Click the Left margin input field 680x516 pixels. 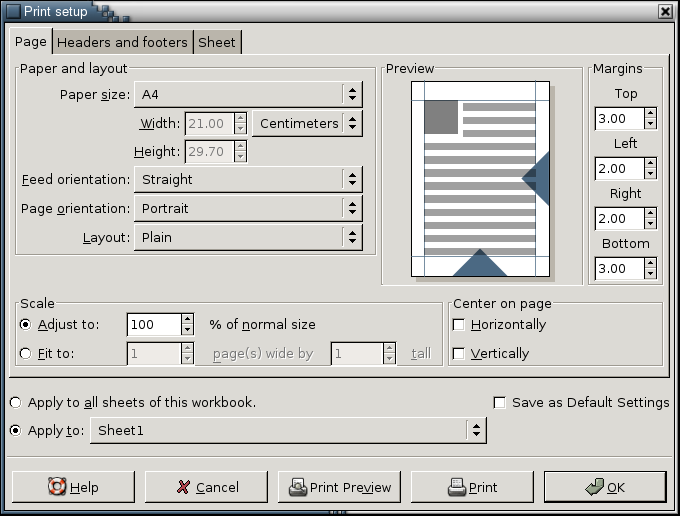(618, 169)
